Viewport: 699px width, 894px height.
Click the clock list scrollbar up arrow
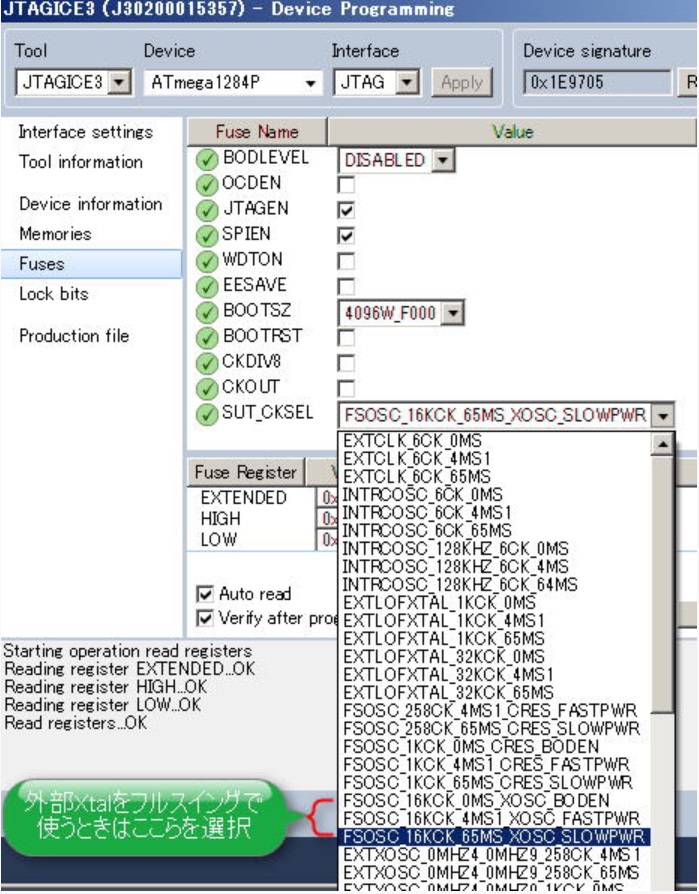pyautogui.click(x=662, y=444)
